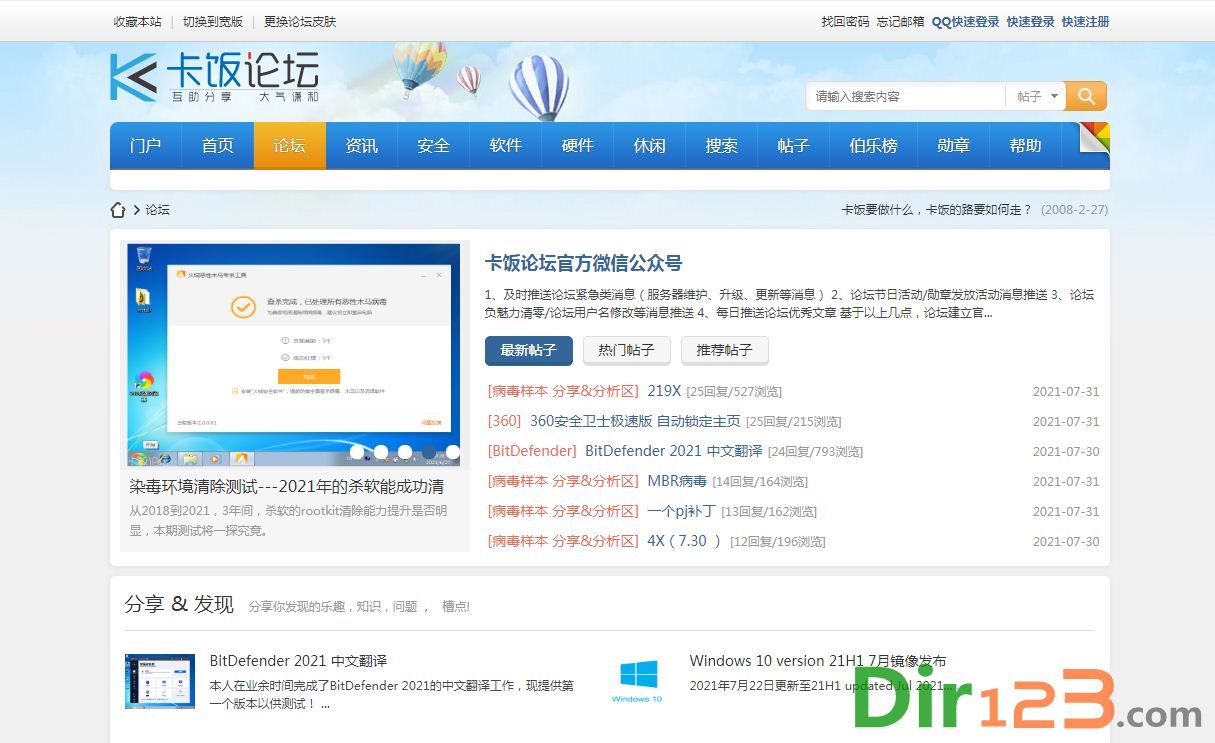The width and height of the screenshot is (1215, 743).
Task: Open the 4X（7.30 ） post
Action: [685, 541]
